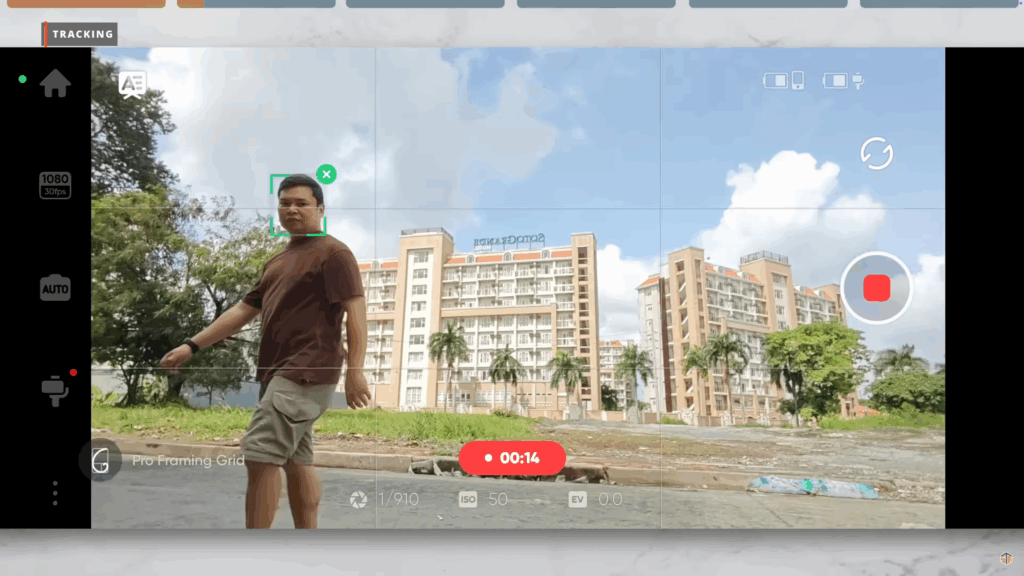Tap the Home icon
Viewport: 1024px width, 576px height.
pyautogui.click(x=55, y=84)
